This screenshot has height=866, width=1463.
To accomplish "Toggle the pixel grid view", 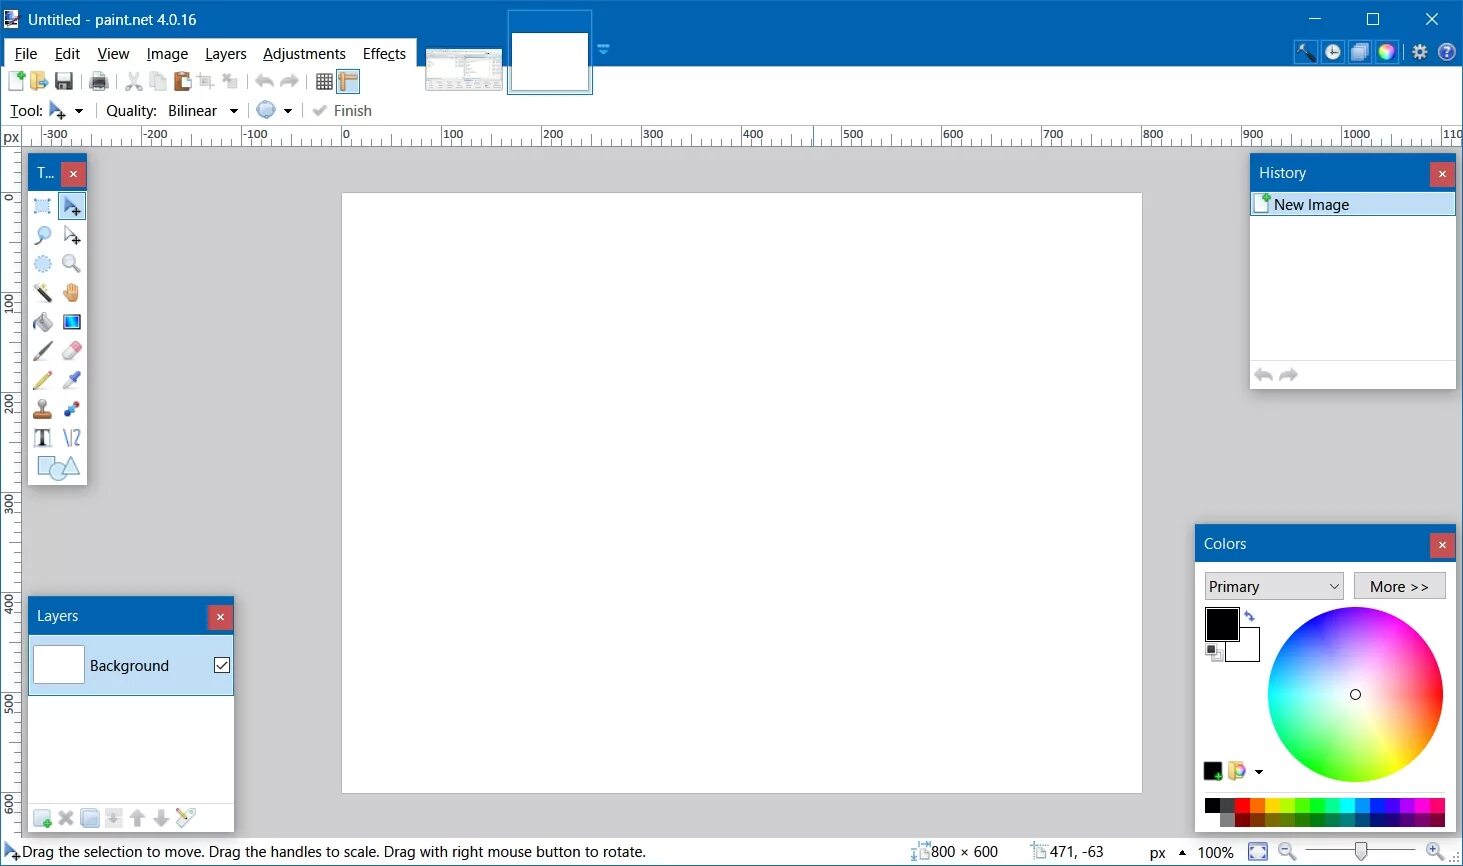I will point(324,82).
